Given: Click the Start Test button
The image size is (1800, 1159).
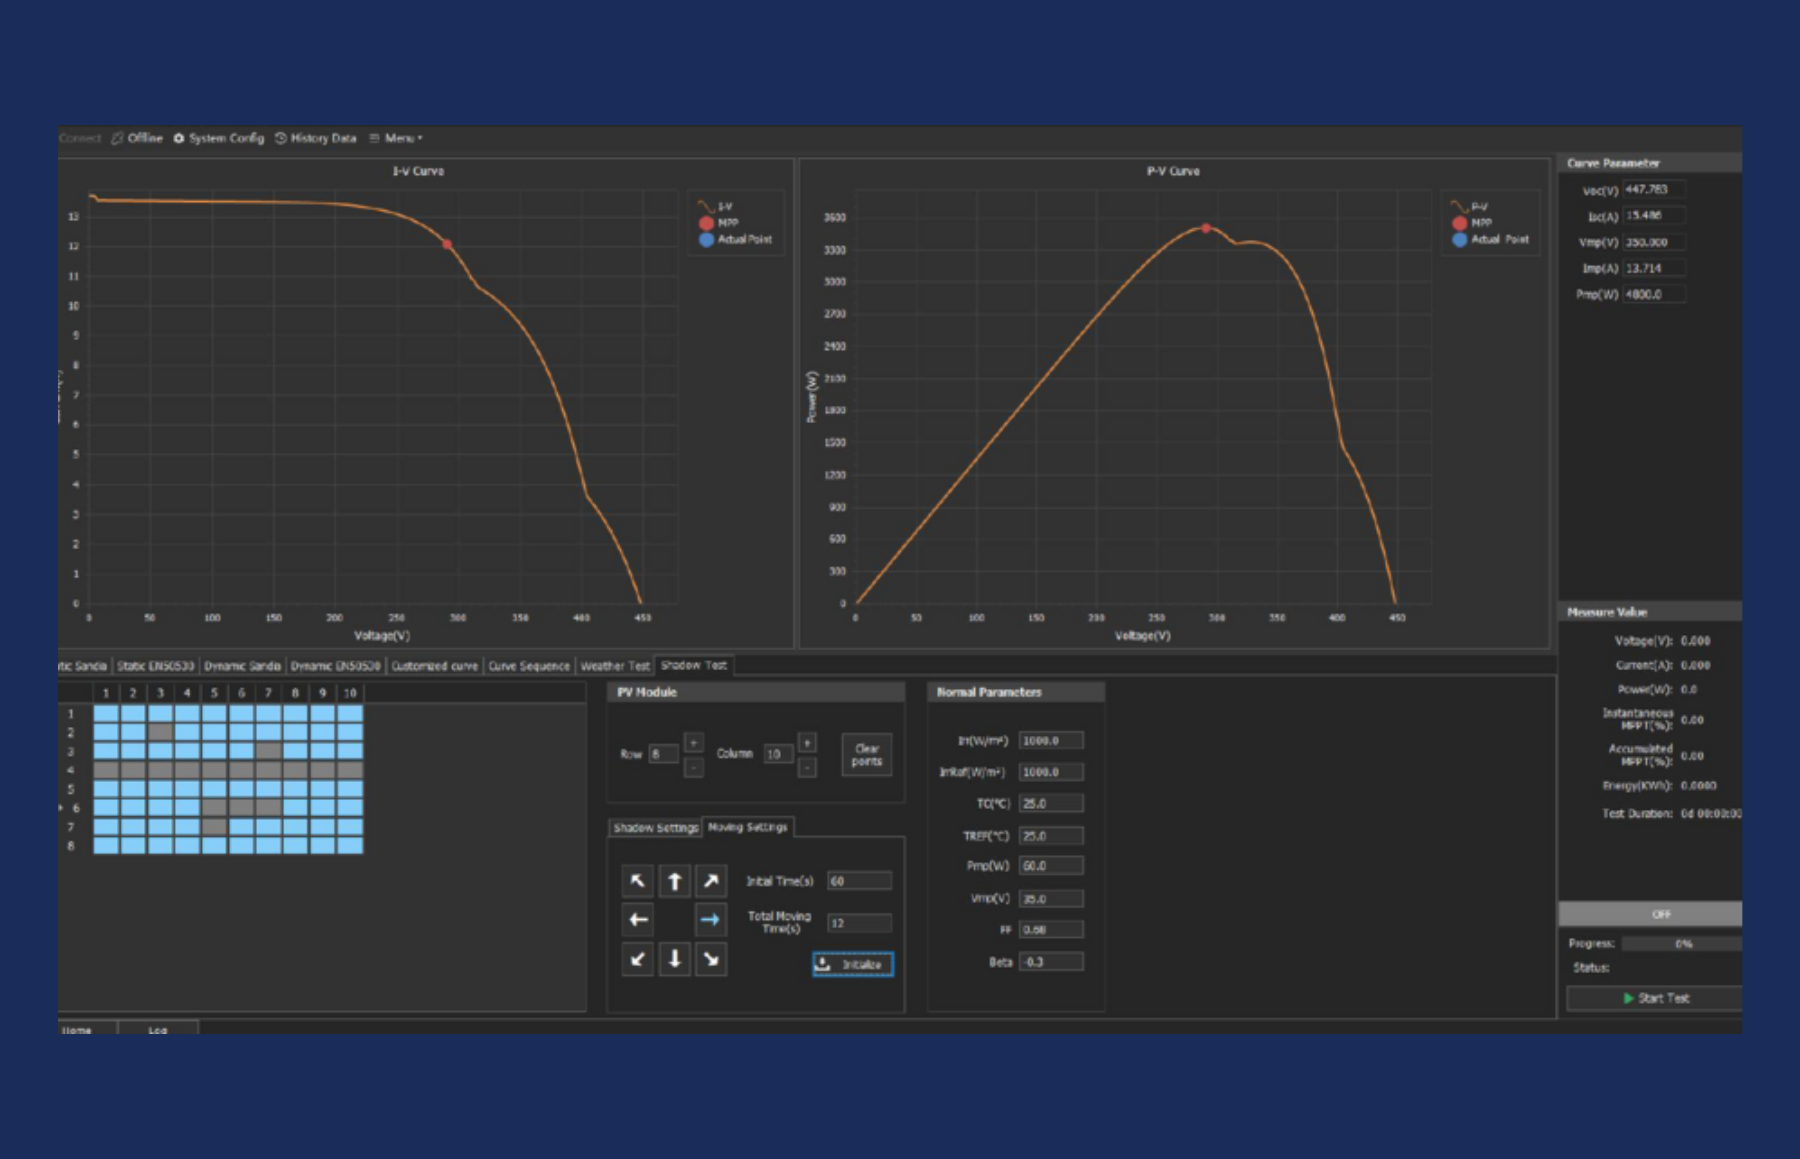Looking at the screenshot, I should click(x=1655, y=998).
